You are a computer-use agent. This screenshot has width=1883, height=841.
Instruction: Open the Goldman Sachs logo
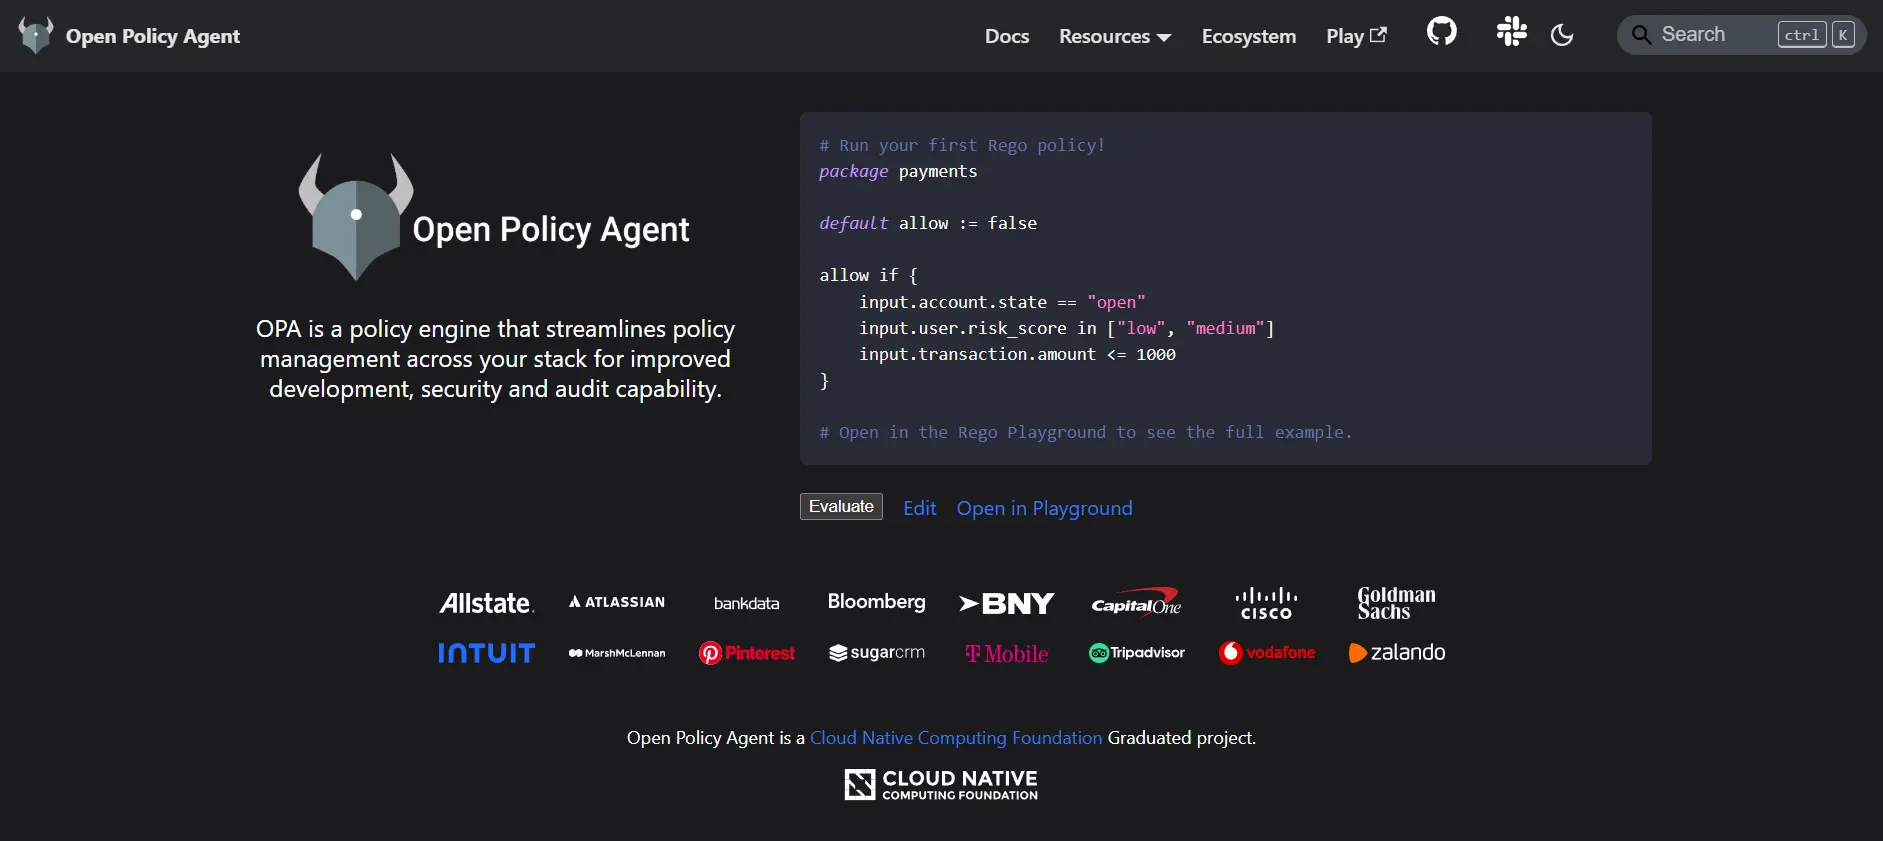[1396, 603]
